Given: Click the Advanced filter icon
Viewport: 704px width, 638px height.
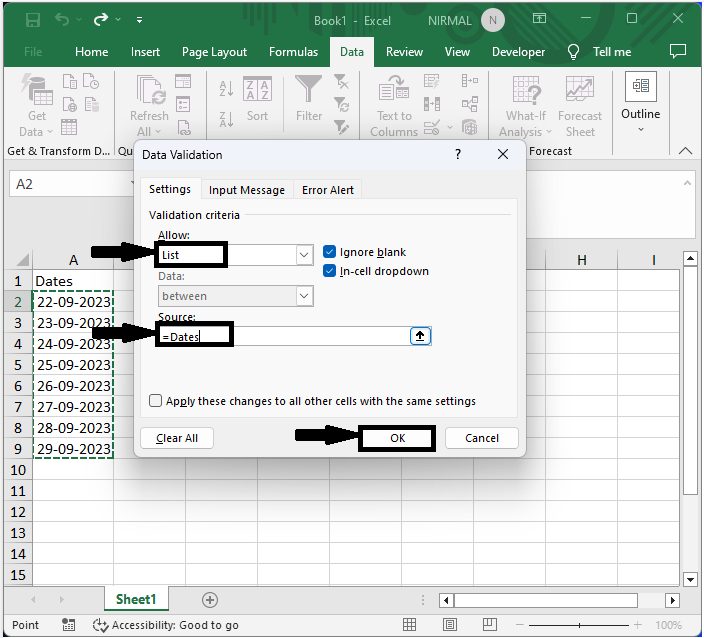Looking at the screenshot, I should click(341, 128).
